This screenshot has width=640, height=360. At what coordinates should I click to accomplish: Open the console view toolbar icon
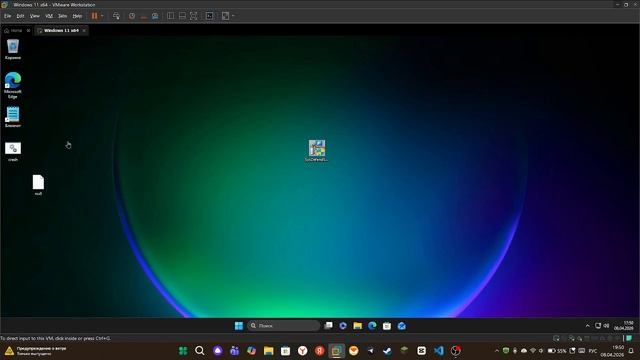pos(209,16)
